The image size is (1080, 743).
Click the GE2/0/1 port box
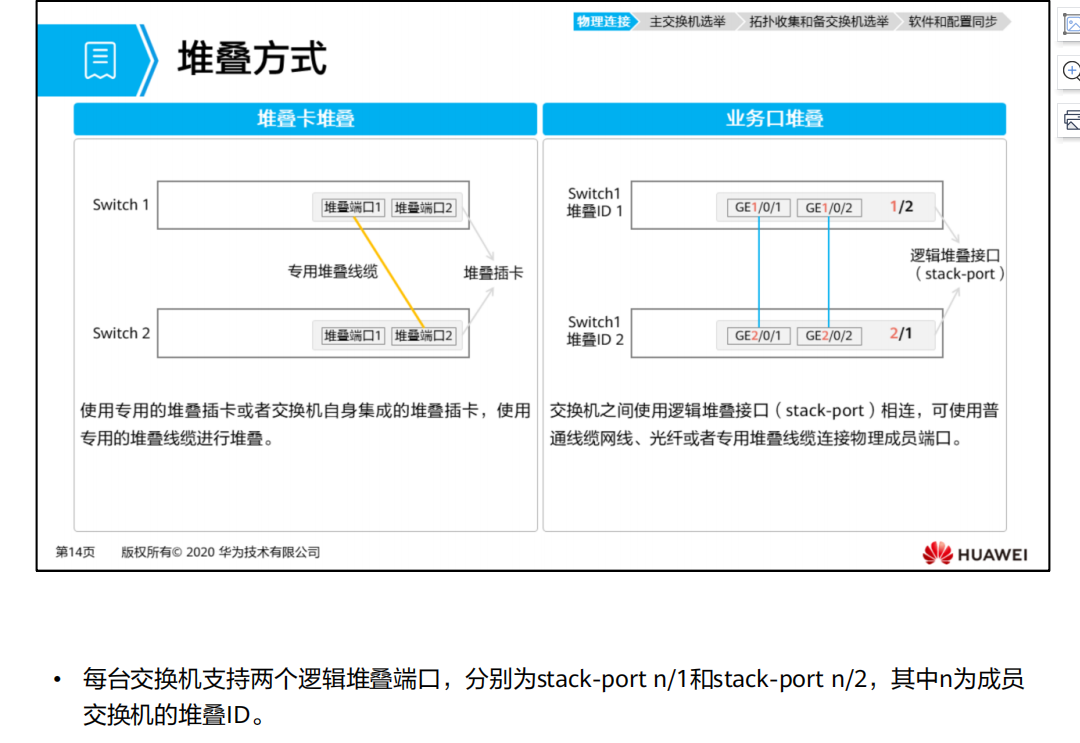tap(758, 335)
